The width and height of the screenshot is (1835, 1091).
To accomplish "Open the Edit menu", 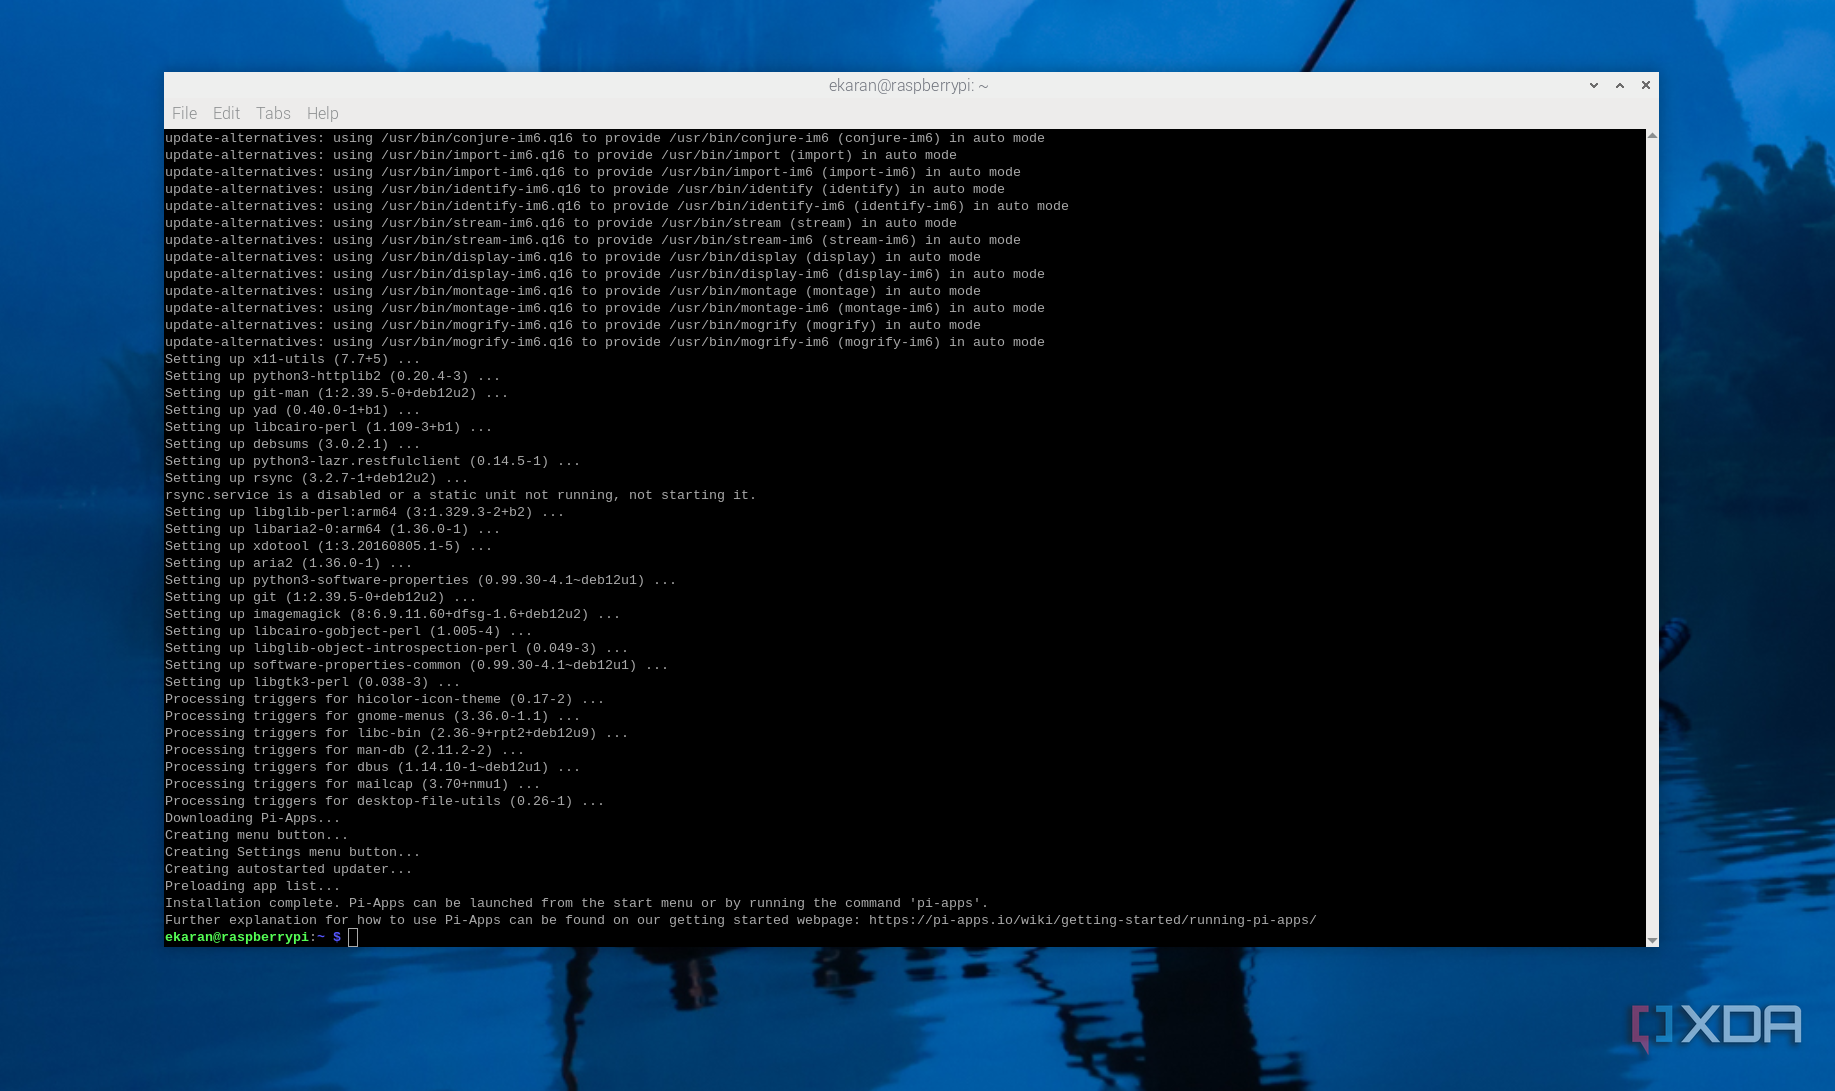I will pos(226,113).
